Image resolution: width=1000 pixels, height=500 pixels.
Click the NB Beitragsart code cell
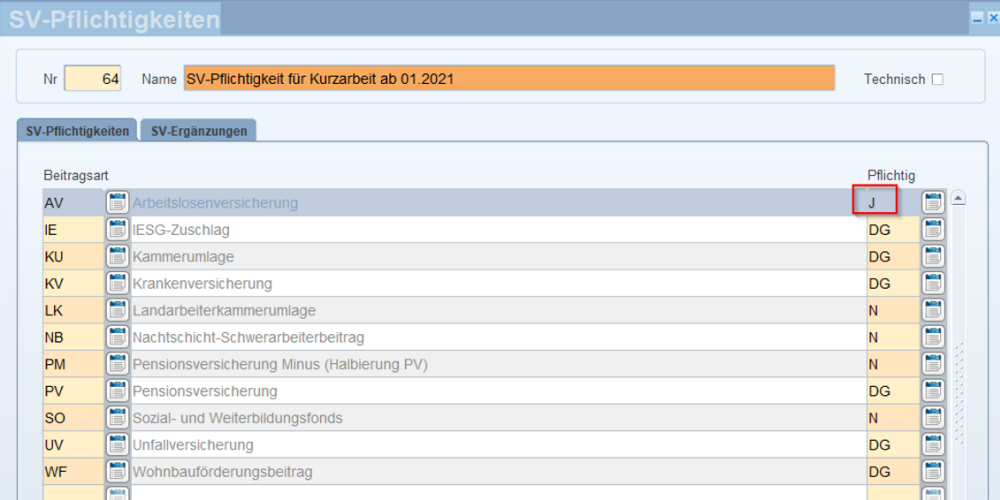pos(73,337)
